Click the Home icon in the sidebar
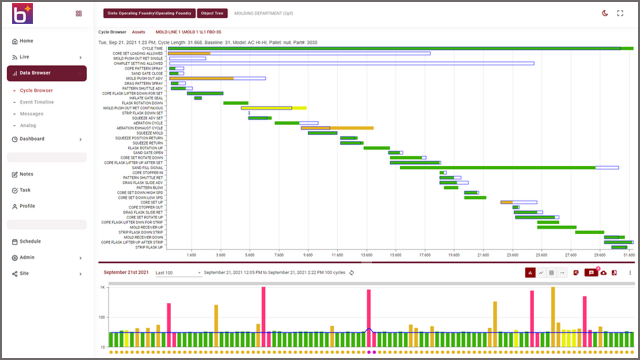 coord(15,41)
